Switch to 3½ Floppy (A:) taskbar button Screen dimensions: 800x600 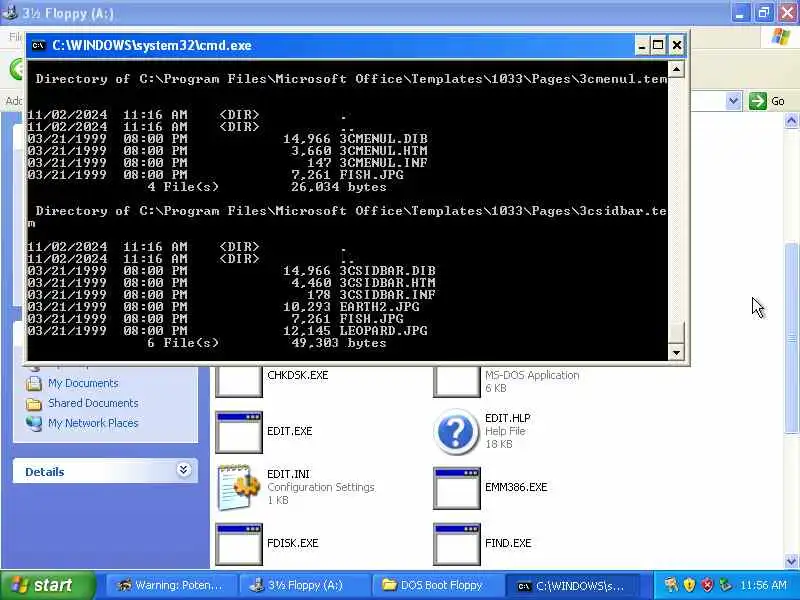point(304,585)
